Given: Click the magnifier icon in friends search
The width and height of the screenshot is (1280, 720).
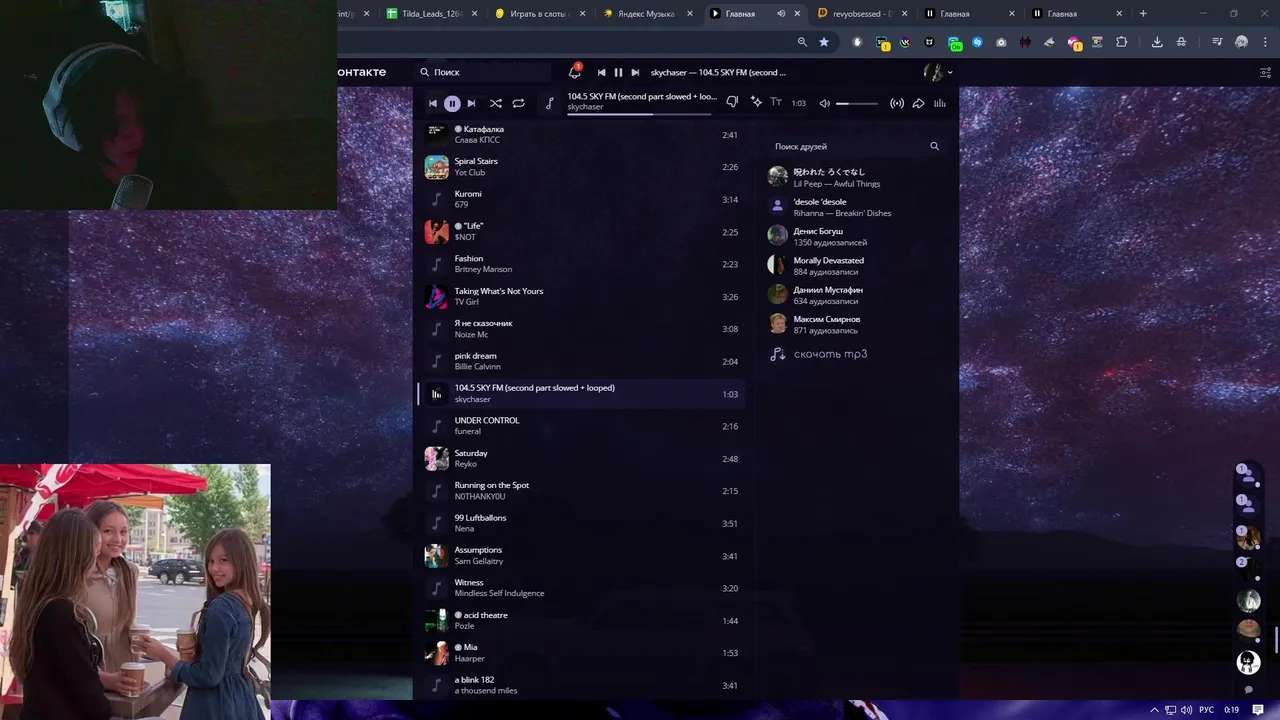Looking at the screenshot, I should pyautogui.click(x=935, y=146).
